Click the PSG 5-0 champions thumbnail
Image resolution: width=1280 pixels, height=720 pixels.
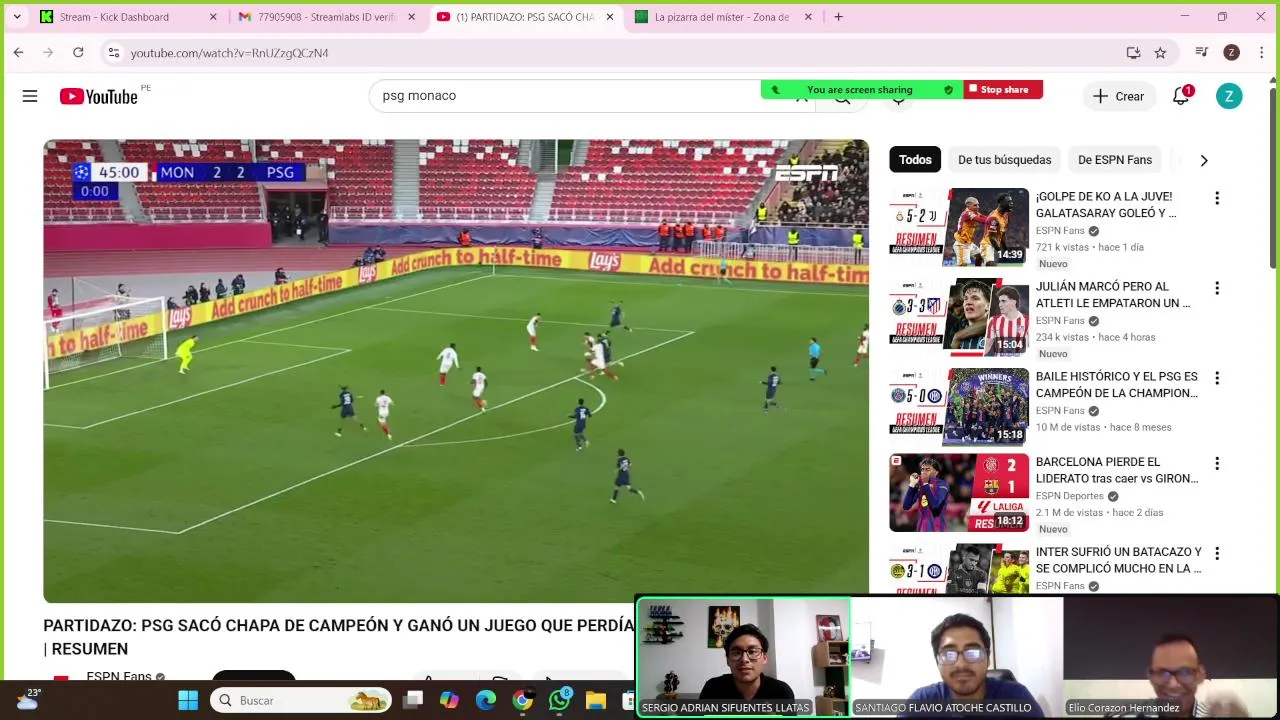coord(959,407)
